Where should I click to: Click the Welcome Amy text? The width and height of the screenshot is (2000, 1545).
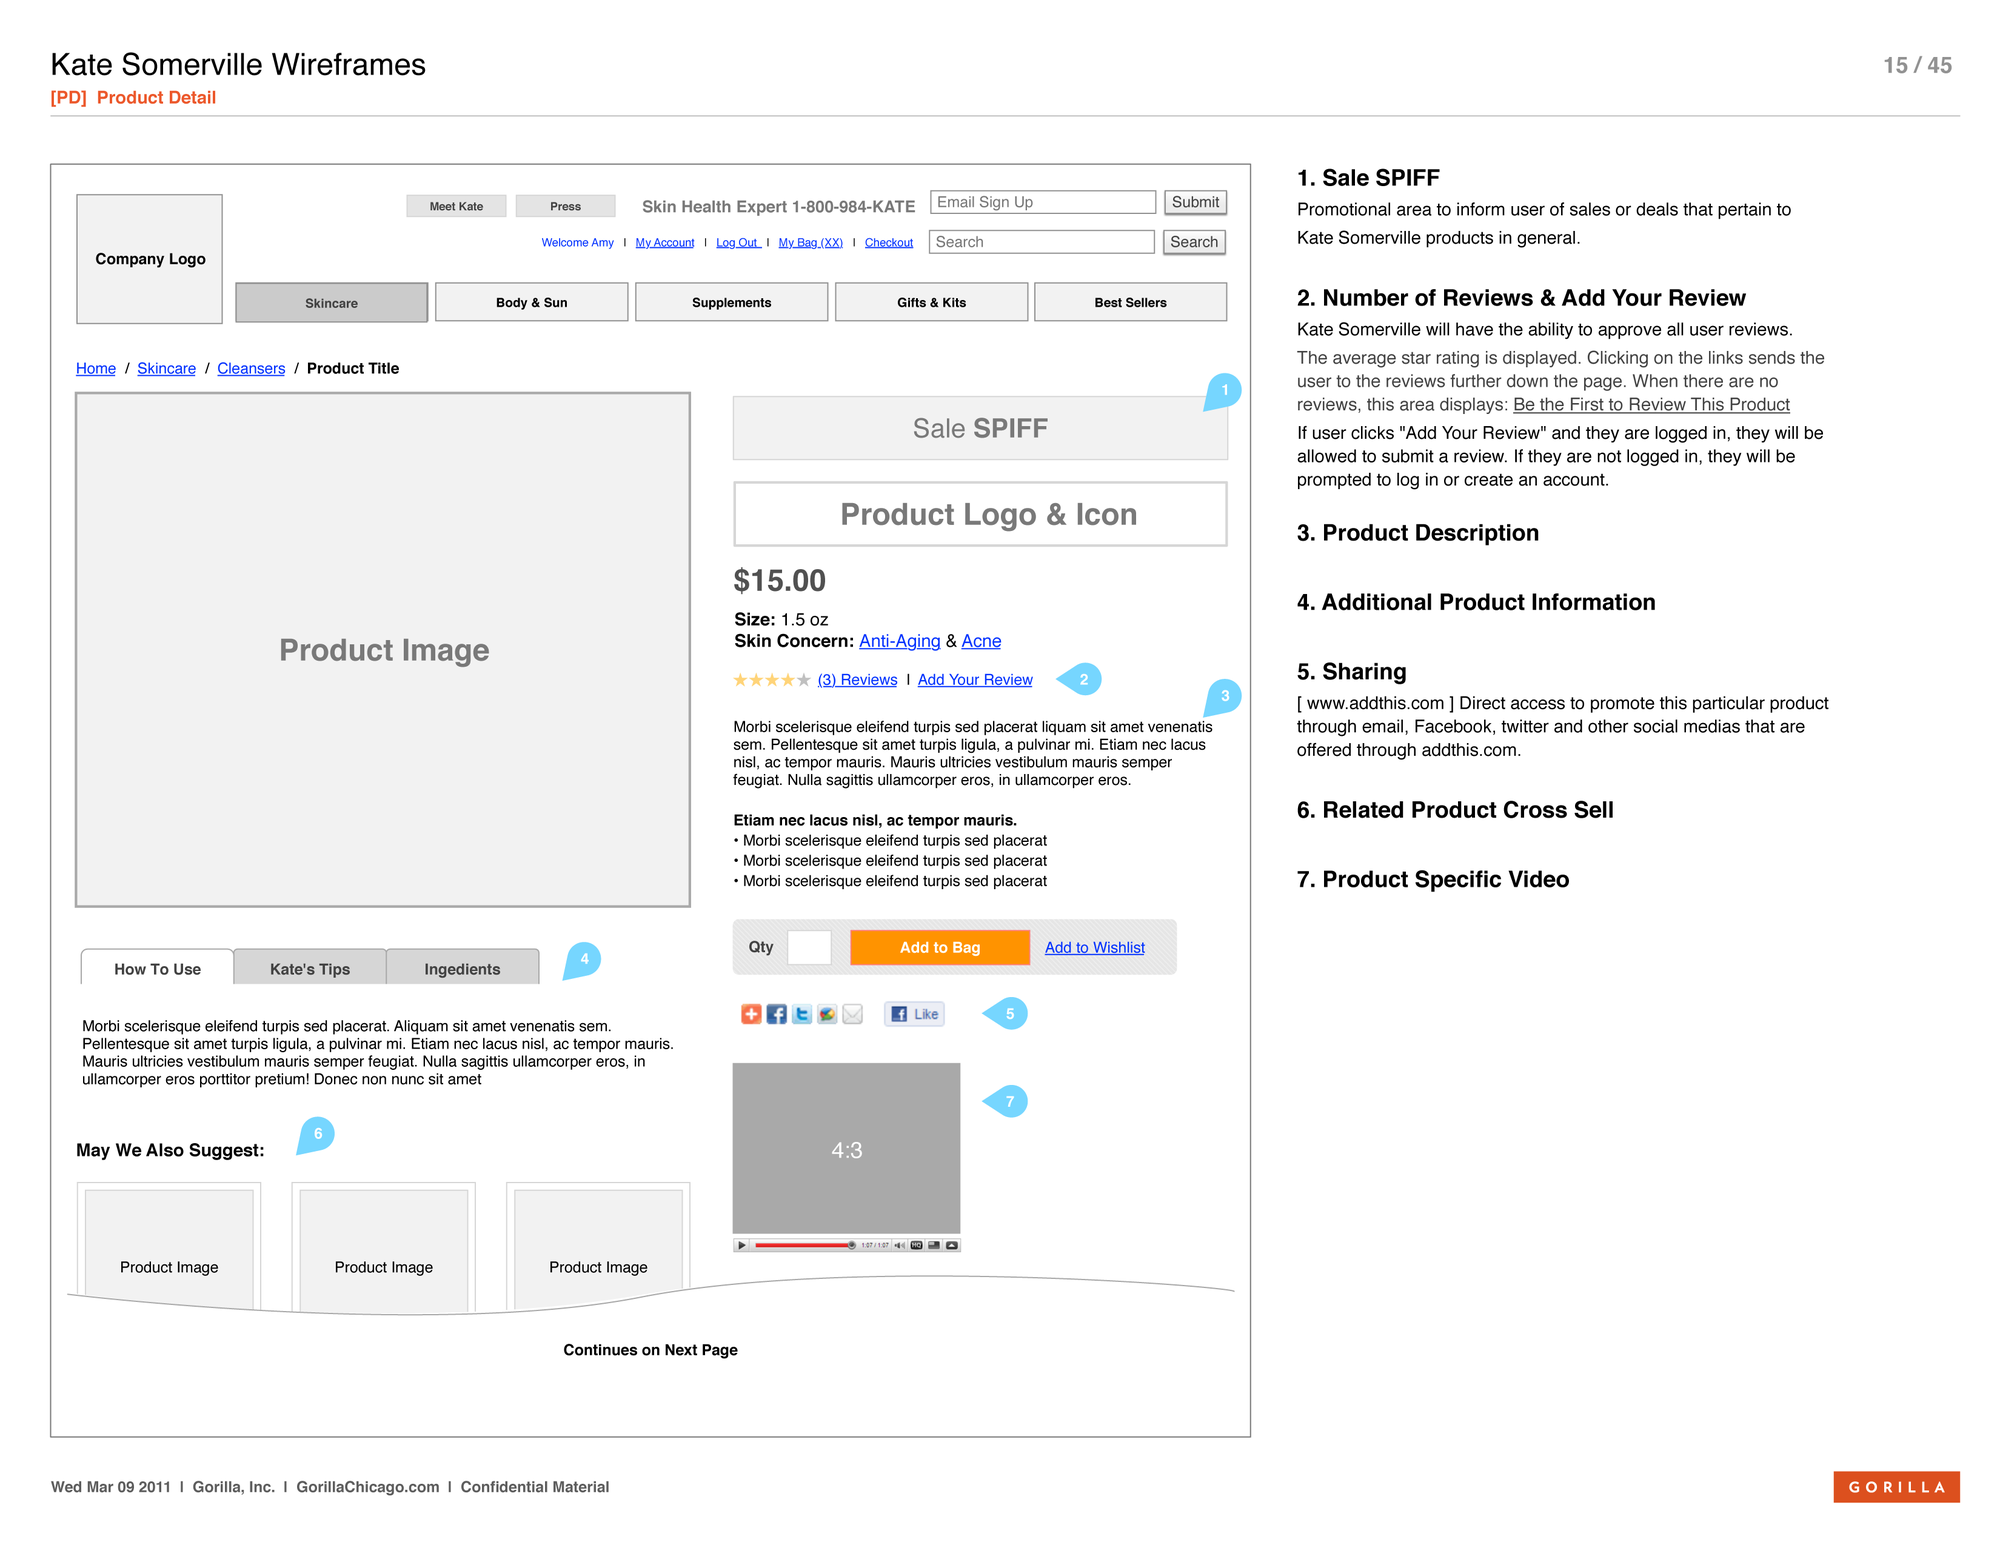pyautogui.click(x=577, y=243)
